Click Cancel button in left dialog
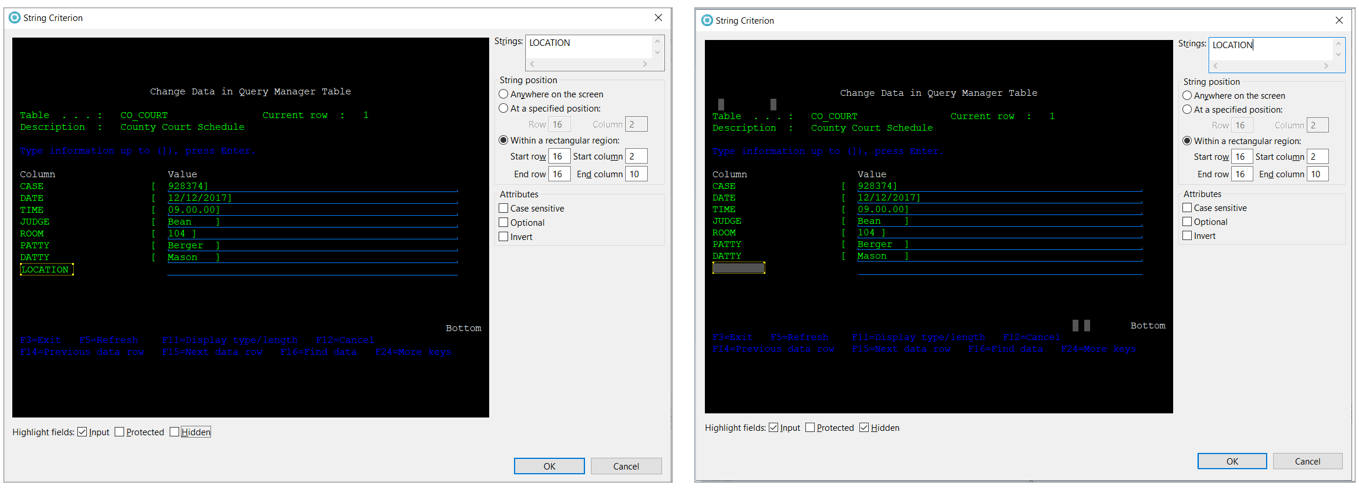Image resolution: width=1359 pixels, height=488 pixels. 626,466
